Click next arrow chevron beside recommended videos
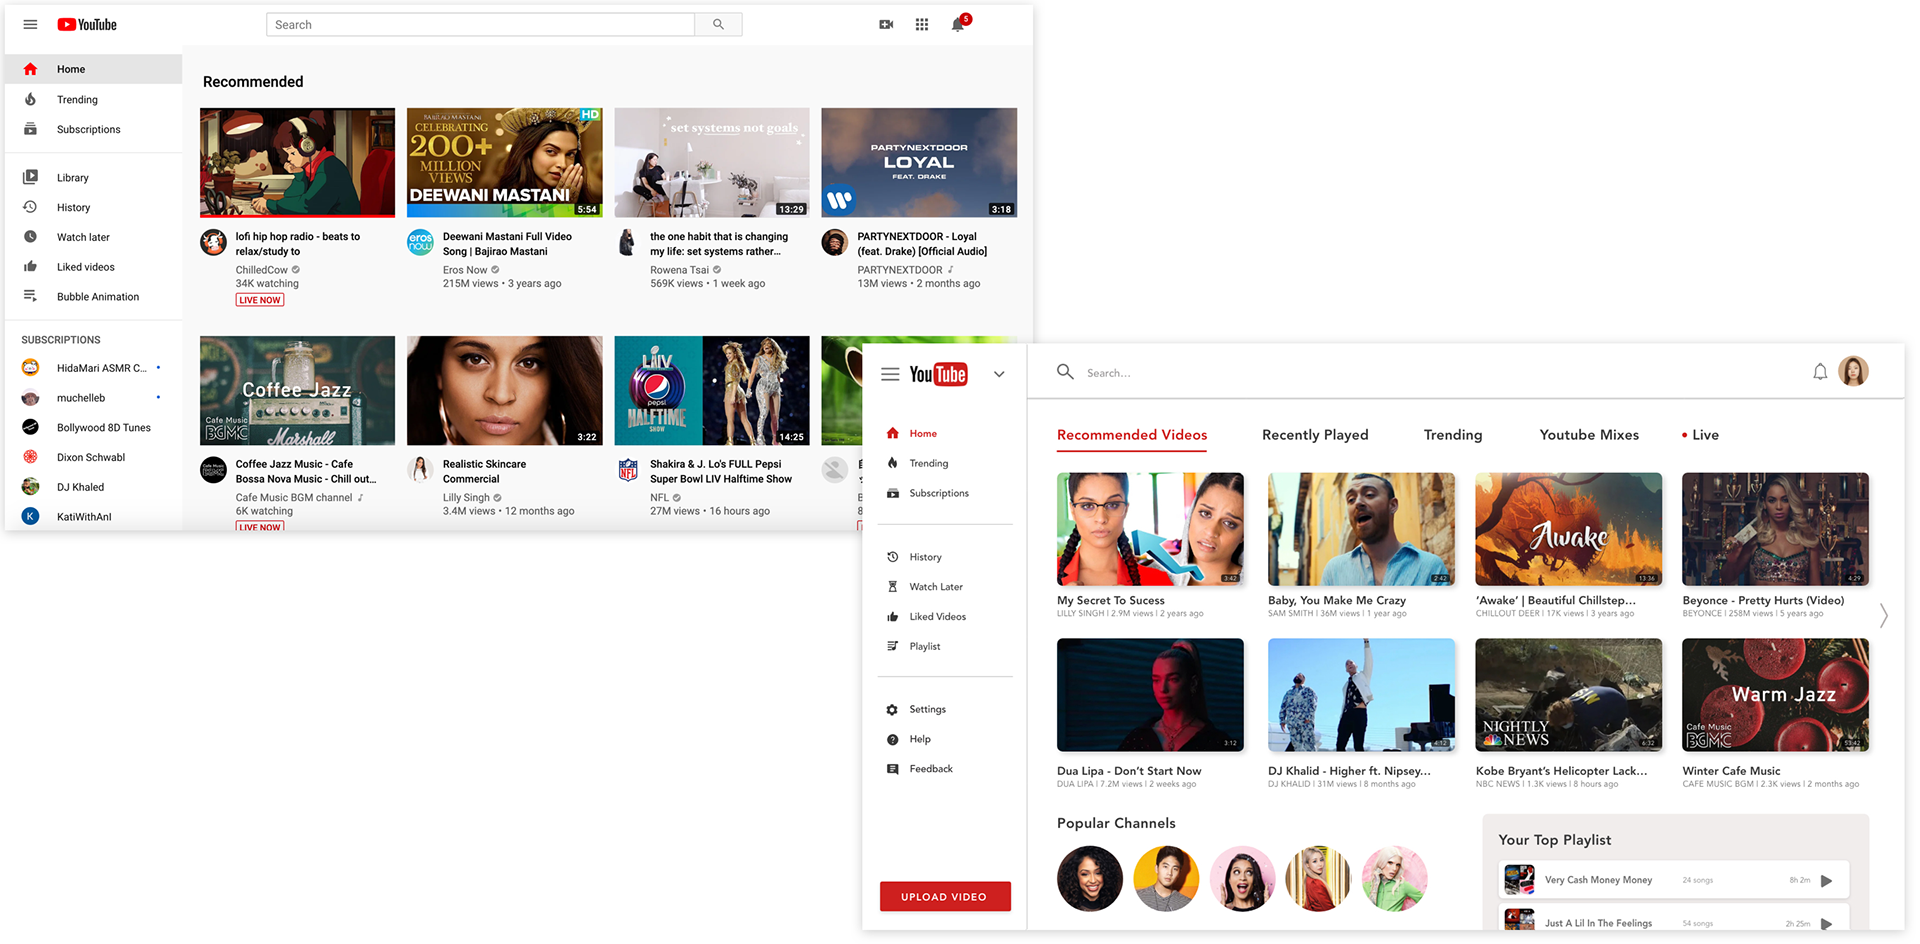Viewport: 1920px width, 944px height. [x=1883, y=616]
